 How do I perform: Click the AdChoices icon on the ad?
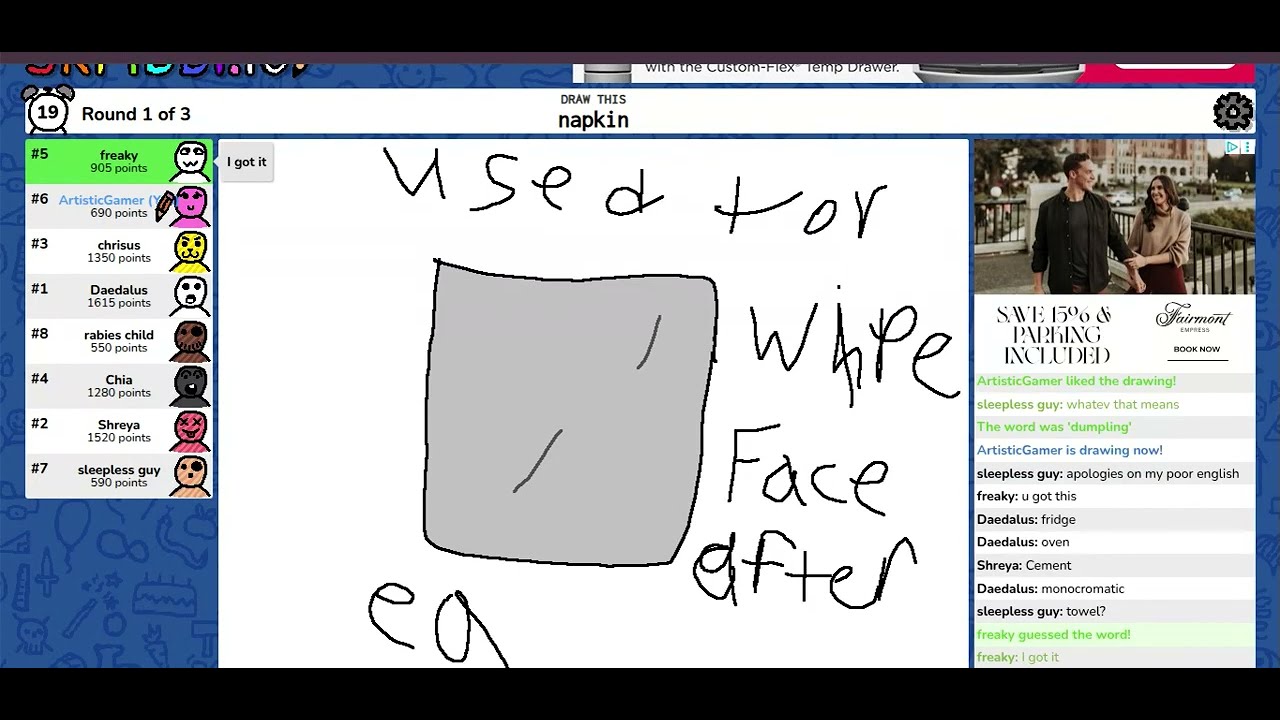[x=1233, y=147]
